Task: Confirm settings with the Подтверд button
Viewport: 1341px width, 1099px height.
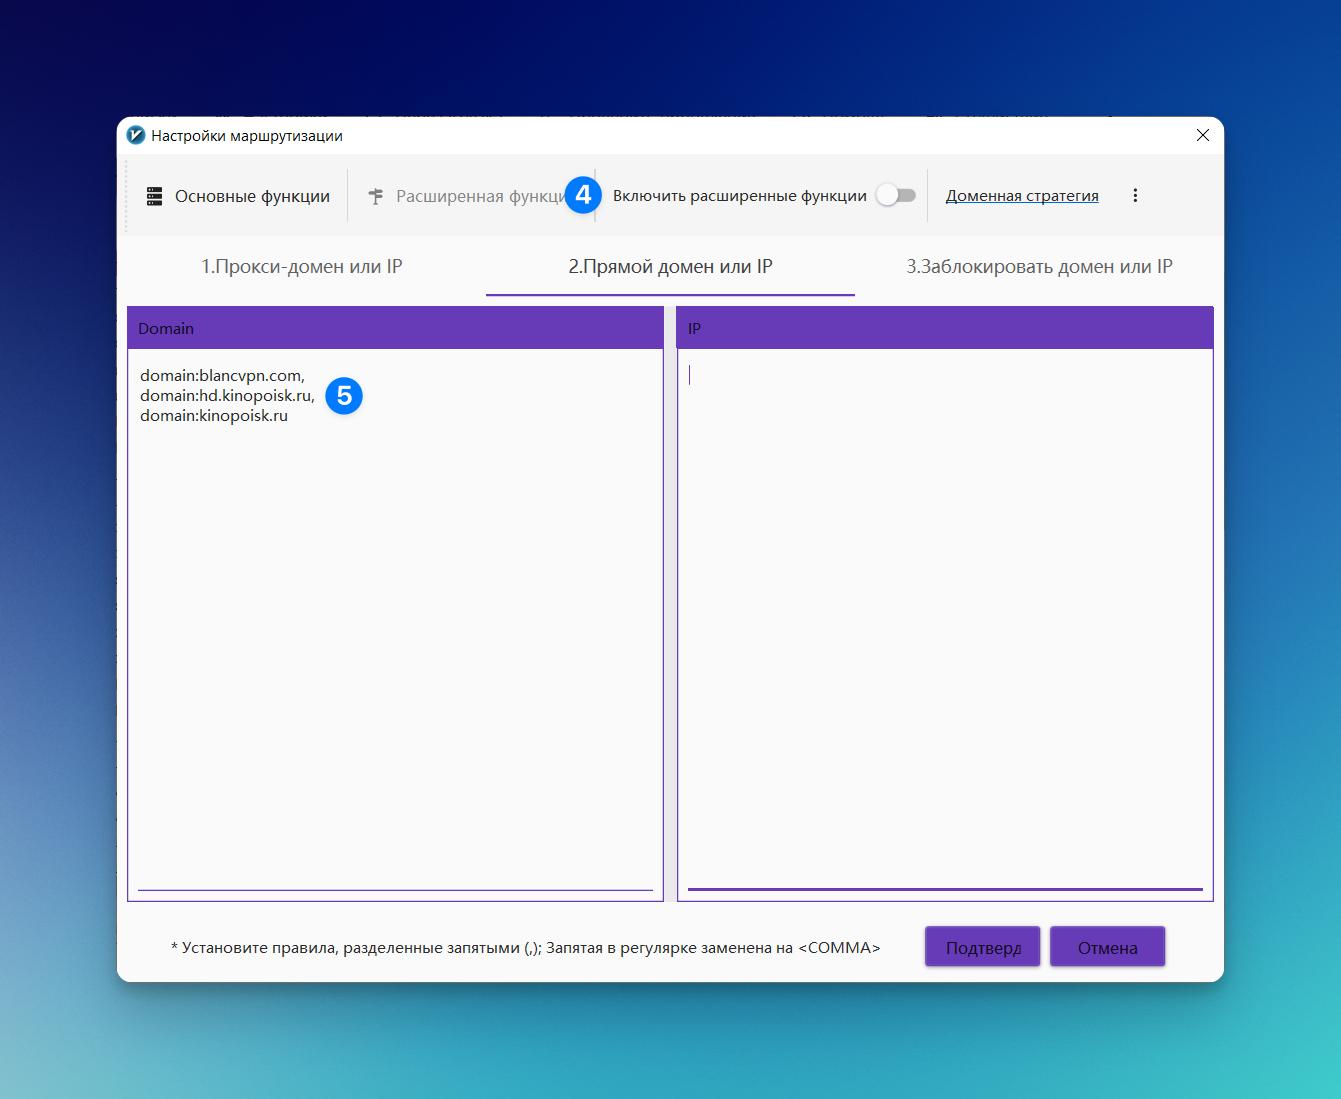Action: (x=982, y=947)
